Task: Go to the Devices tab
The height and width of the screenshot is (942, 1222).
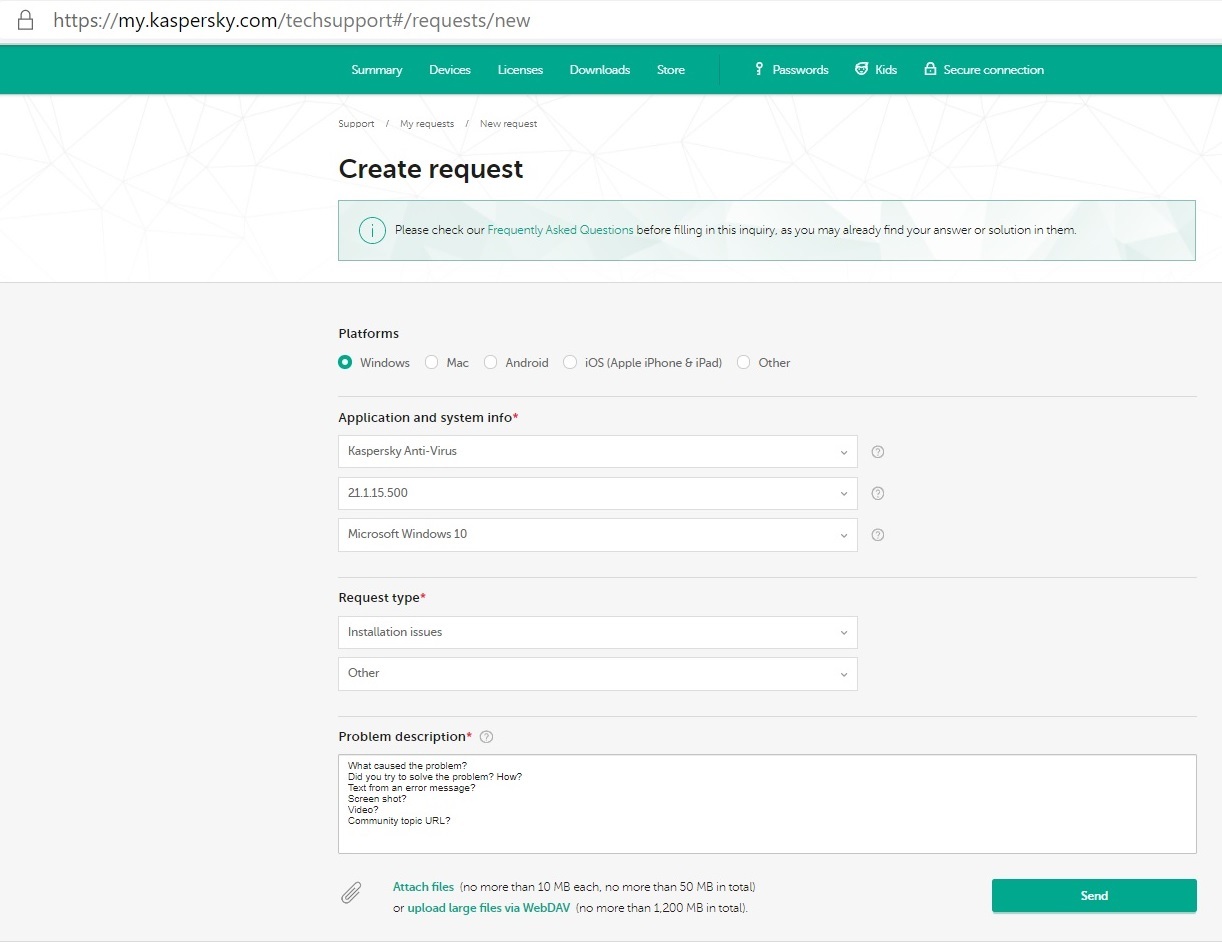Action: (450, 70)
